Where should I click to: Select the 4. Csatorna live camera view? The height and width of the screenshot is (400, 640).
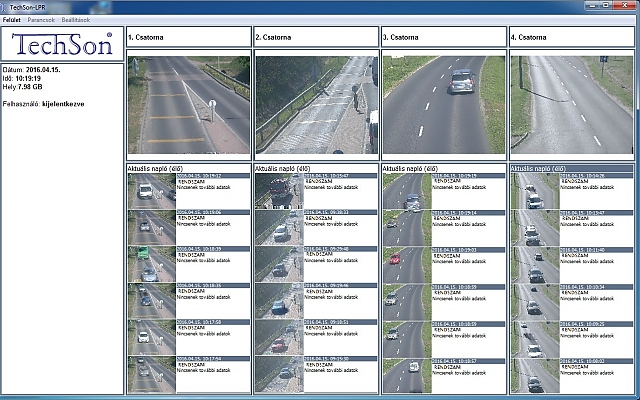point(571,104)
